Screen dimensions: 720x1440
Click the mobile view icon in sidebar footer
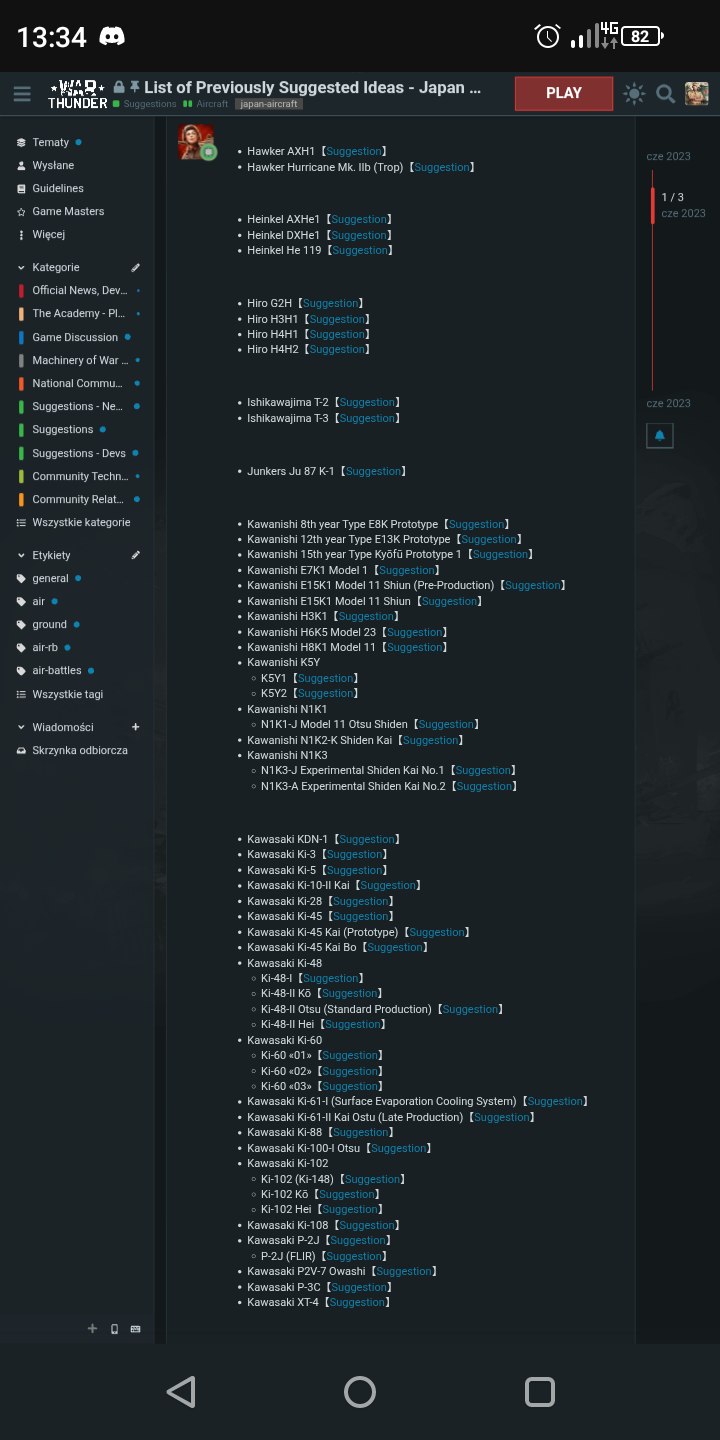point(114,1329)
